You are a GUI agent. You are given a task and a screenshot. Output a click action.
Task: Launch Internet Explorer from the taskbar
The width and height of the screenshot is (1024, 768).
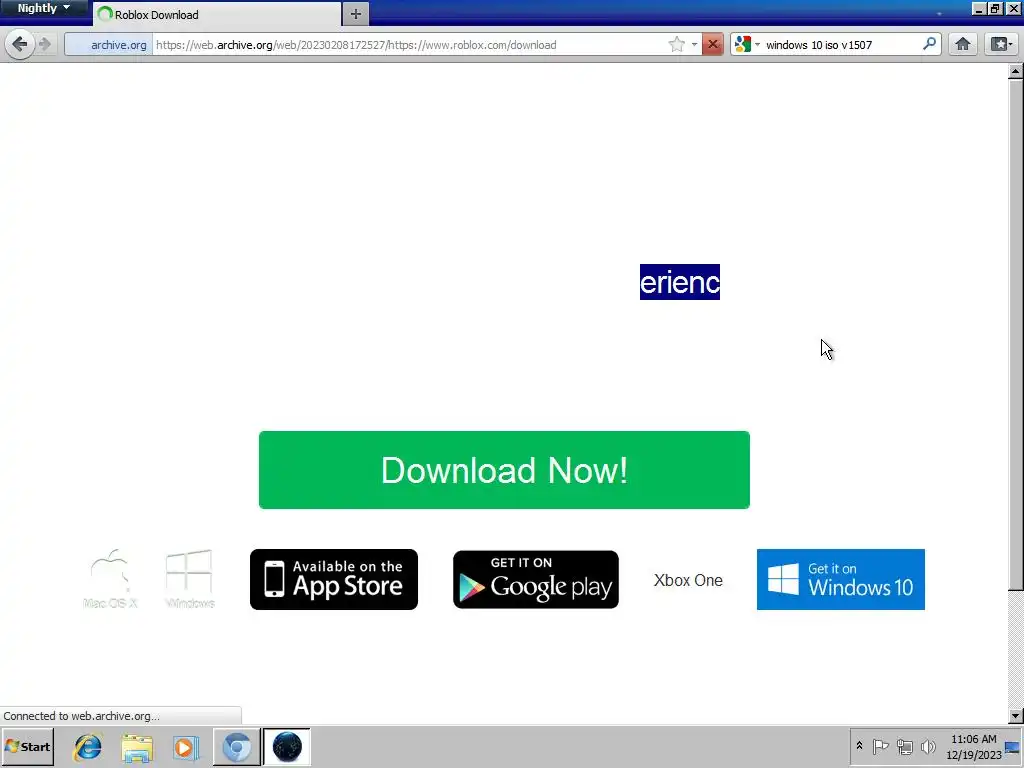click(x=88, y=746)
